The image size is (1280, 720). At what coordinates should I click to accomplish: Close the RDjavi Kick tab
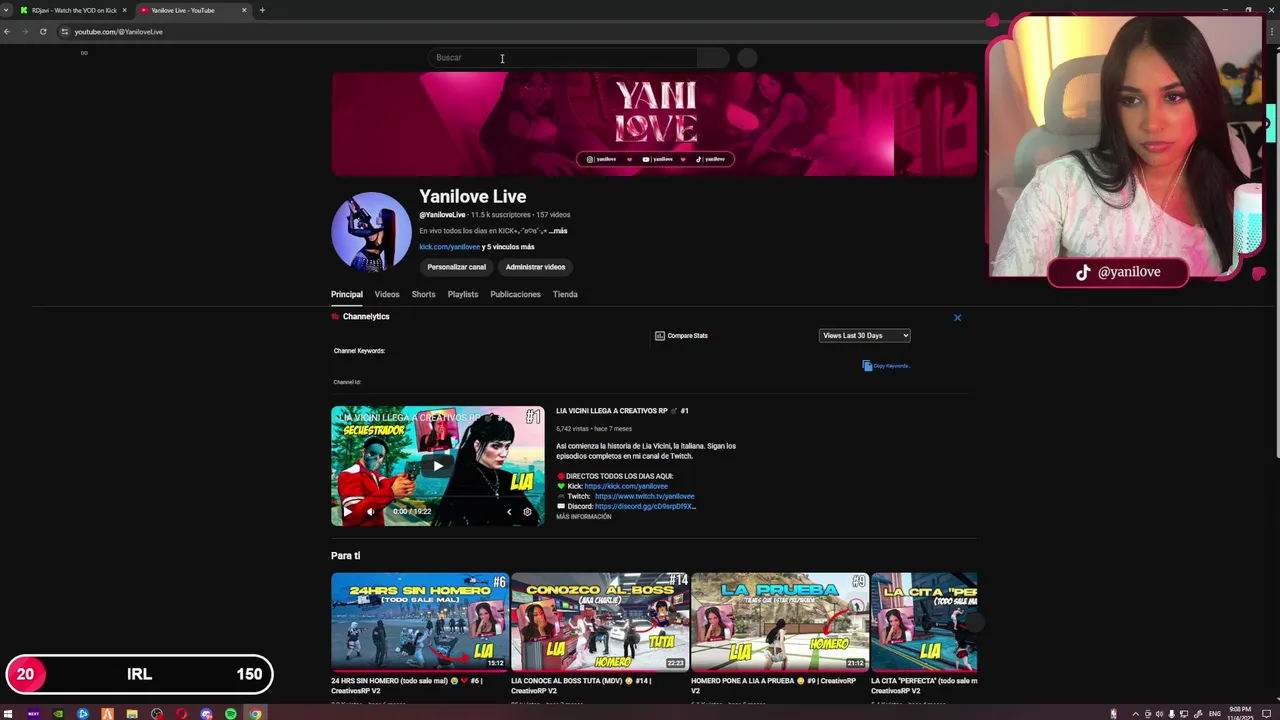pyautogui.click(x=124, y=10)
